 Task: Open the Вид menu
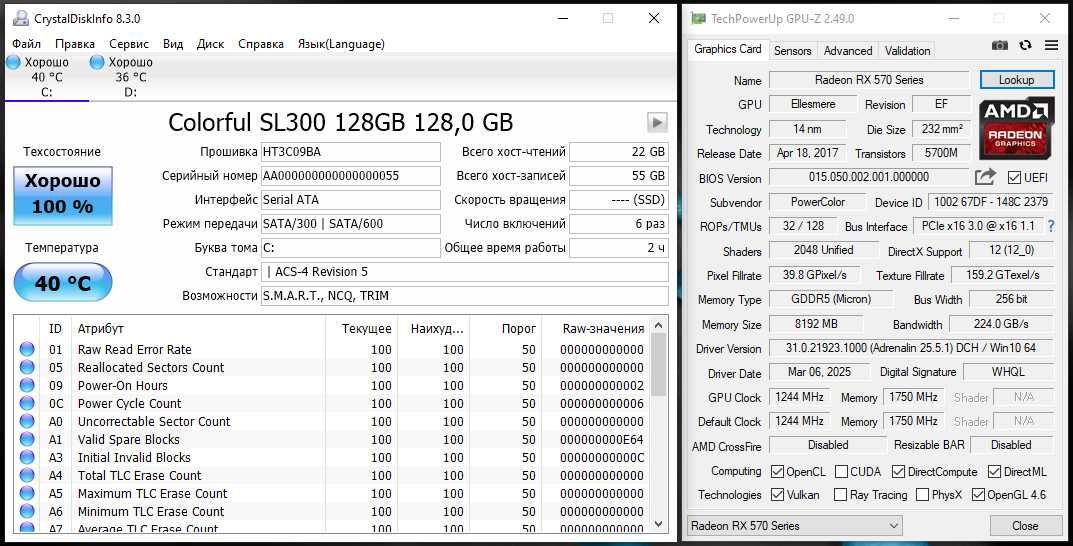click(173, 44)
